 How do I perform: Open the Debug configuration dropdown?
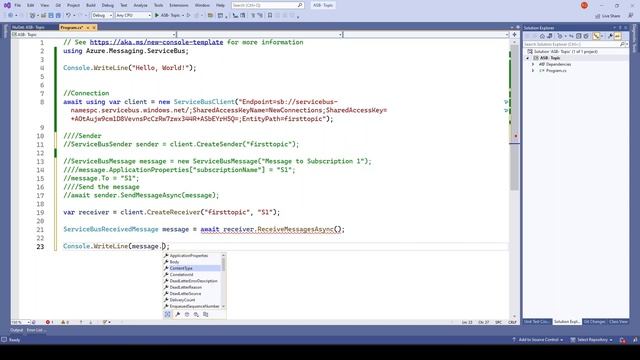[102, 15]
